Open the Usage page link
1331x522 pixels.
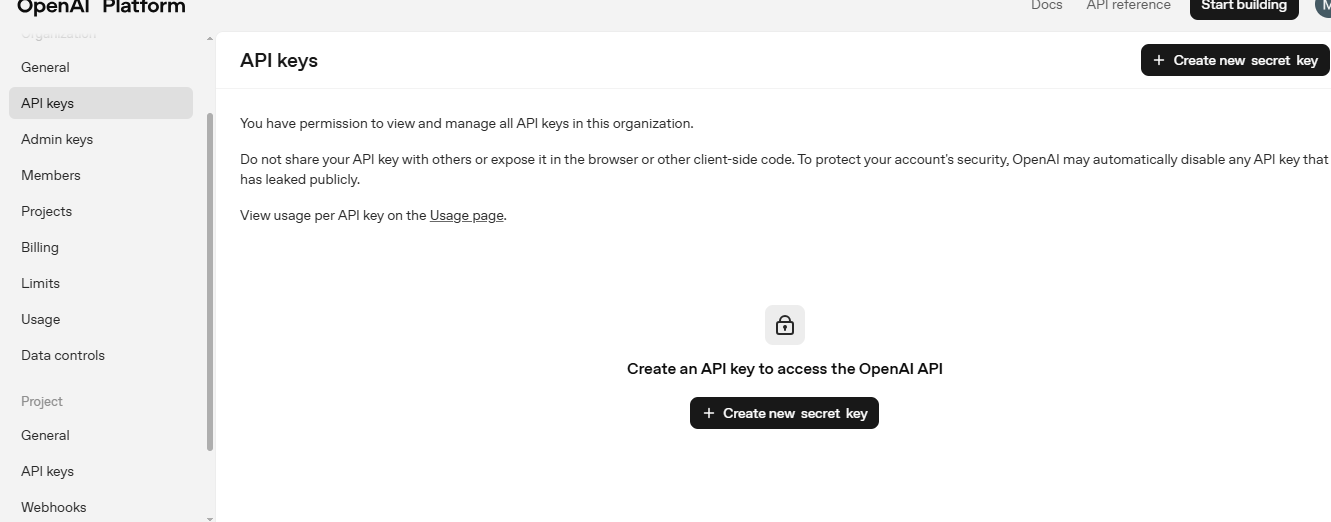[467, 215]
